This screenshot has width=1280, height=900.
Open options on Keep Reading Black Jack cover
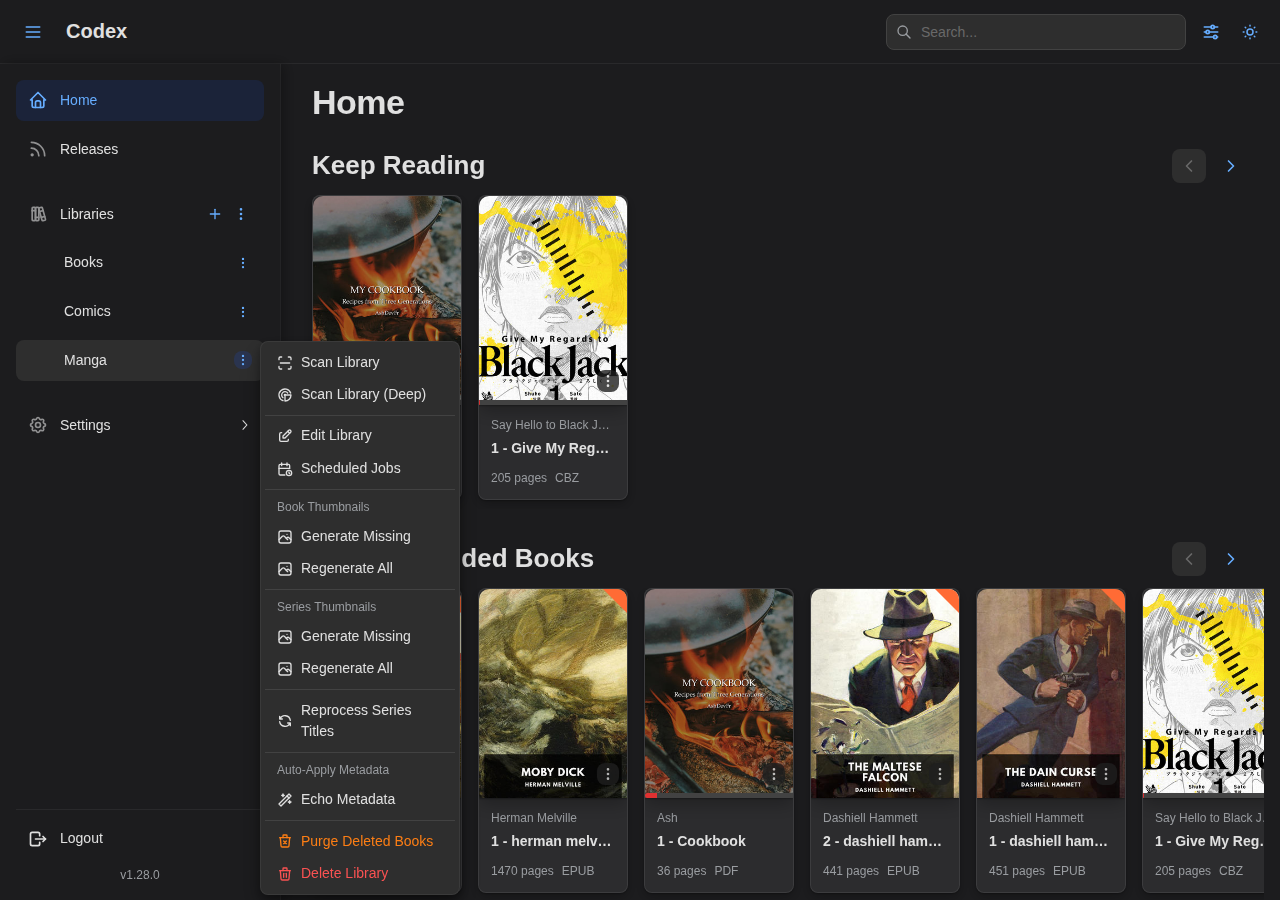tap(608, 381)
